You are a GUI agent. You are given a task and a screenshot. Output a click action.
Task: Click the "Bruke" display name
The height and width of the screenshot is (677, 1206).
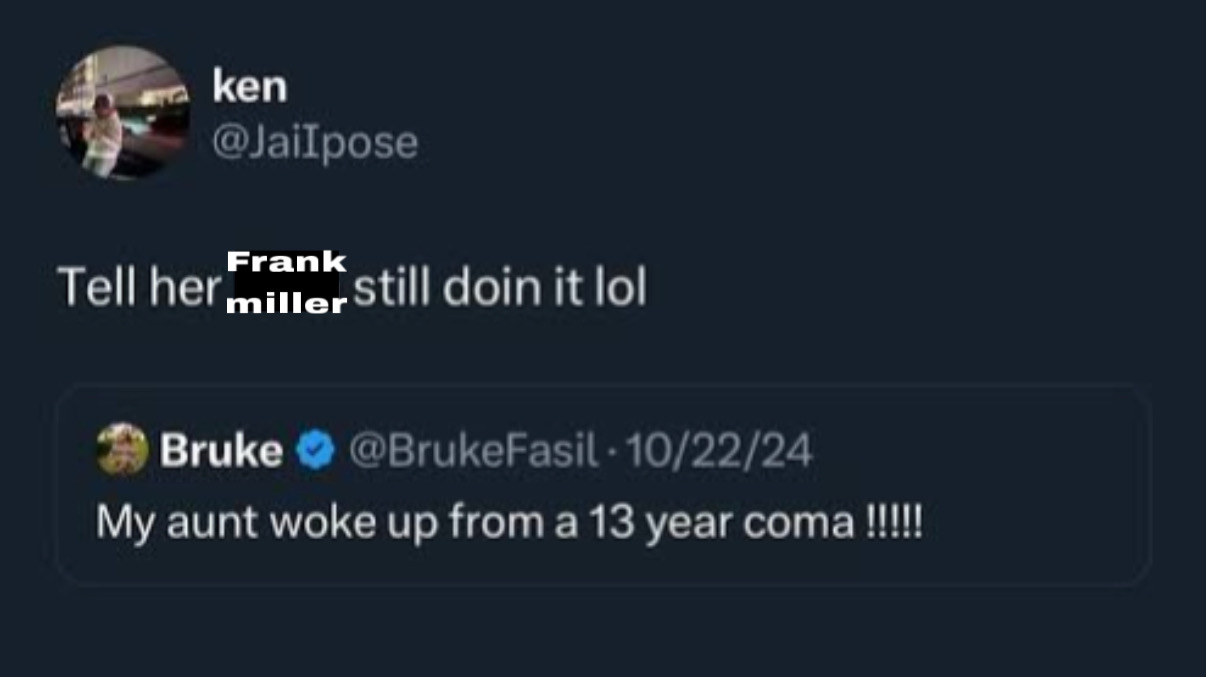pos(221,452)
